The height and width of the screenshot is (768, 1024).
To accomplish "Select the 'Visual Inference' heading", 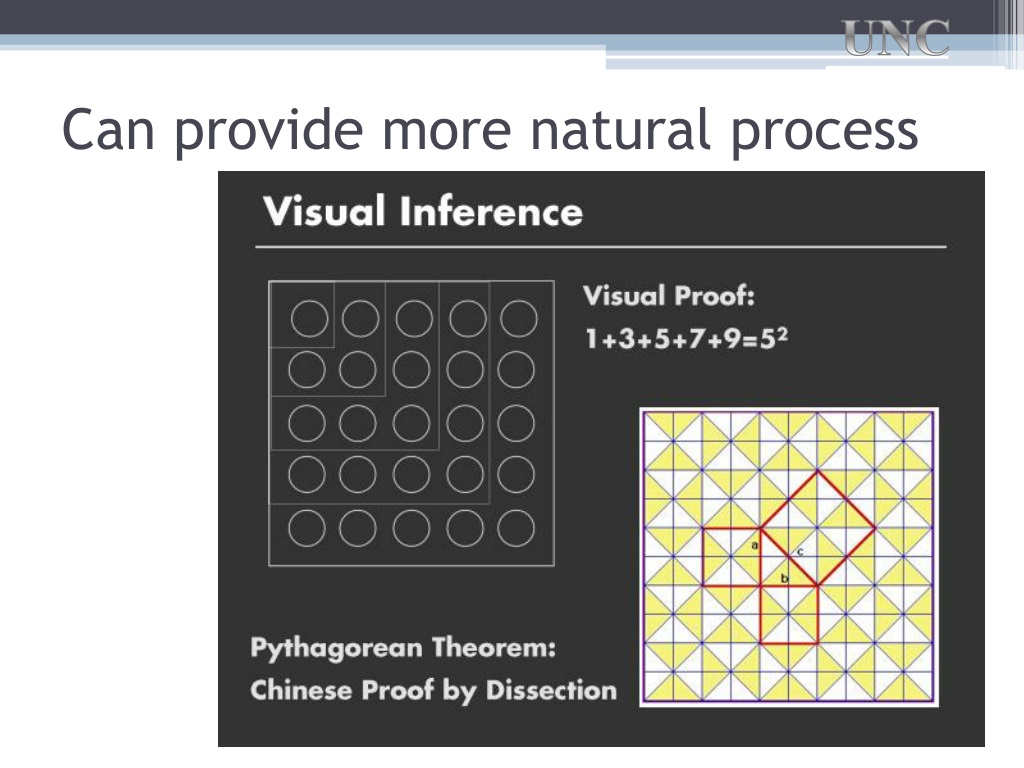I will 423,212.
